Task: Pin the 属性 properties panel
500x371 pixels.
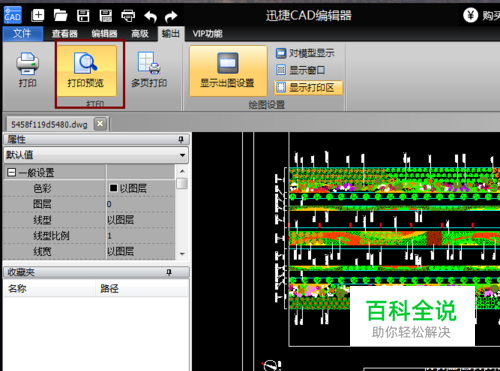Action: 181,139
